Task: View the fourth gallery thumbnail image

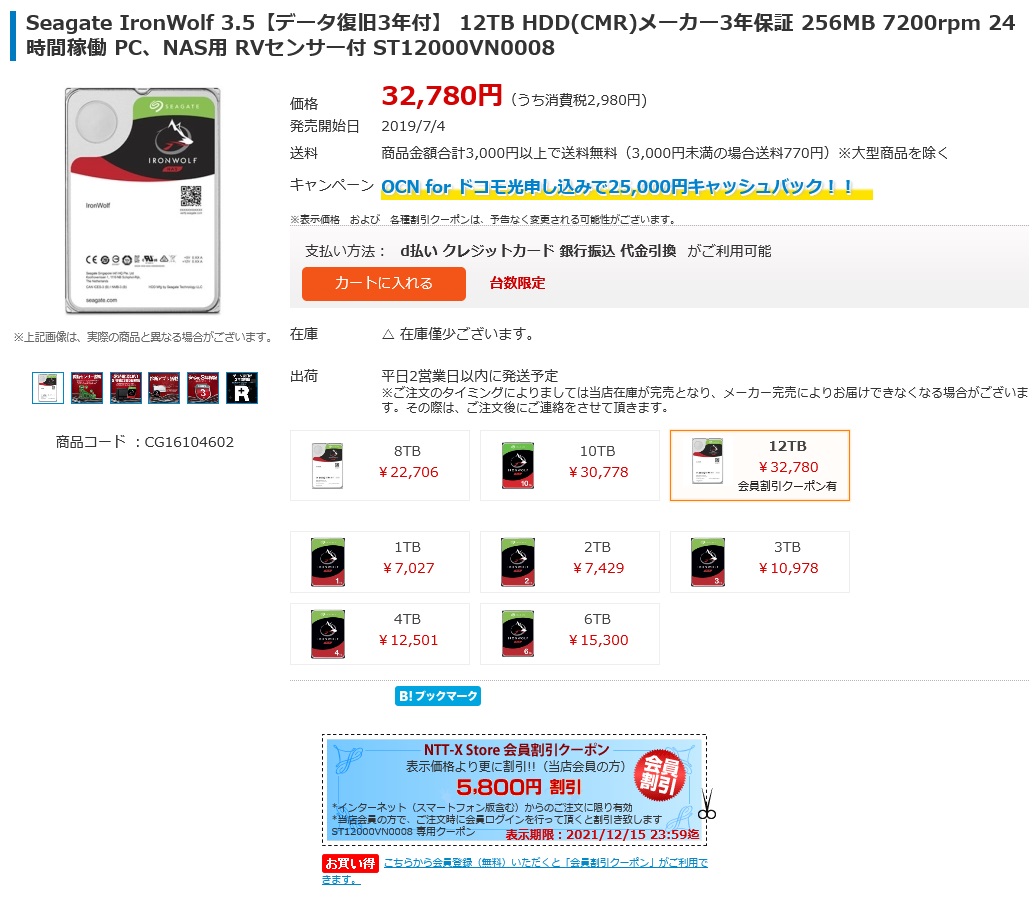Action: click(x=164, y=387)
